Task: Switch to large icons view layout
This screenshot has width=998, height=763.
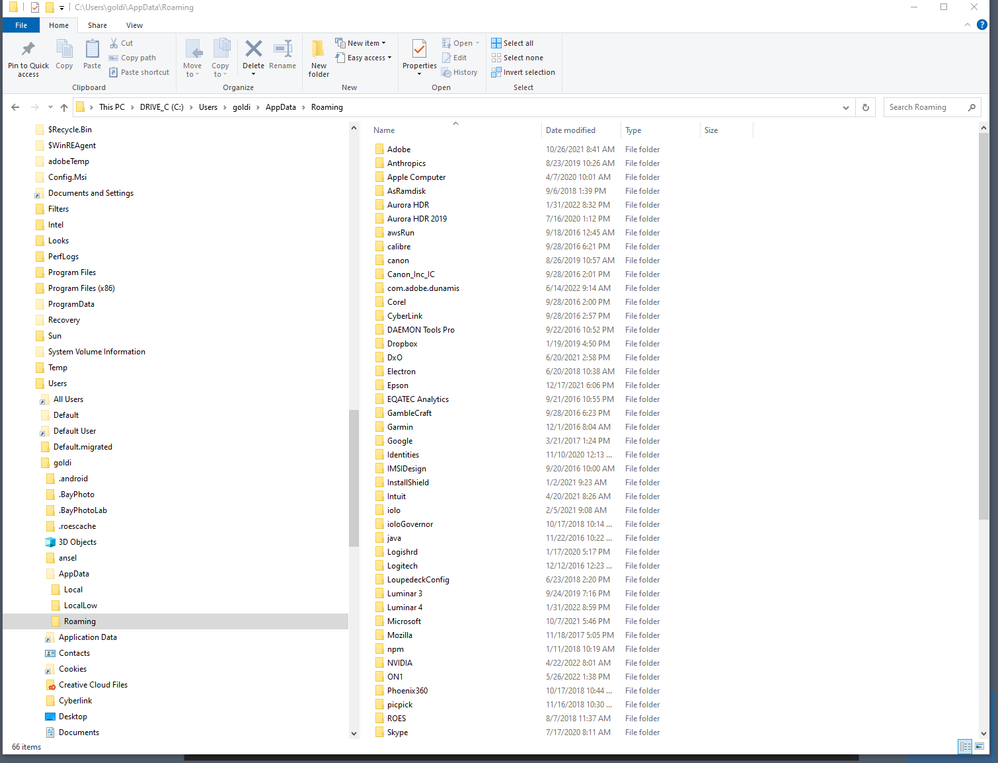Action: pyautogui.click(x=980, y=746)
